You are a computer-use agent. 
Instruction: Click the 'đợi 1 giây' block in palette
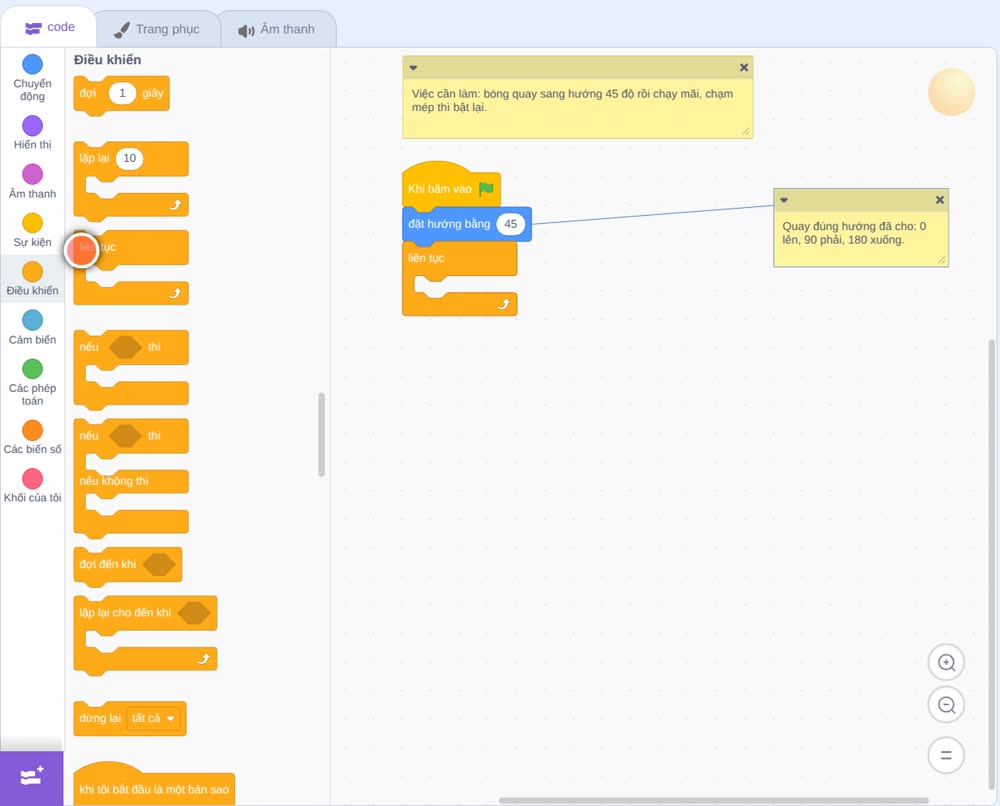pos(121,96)
